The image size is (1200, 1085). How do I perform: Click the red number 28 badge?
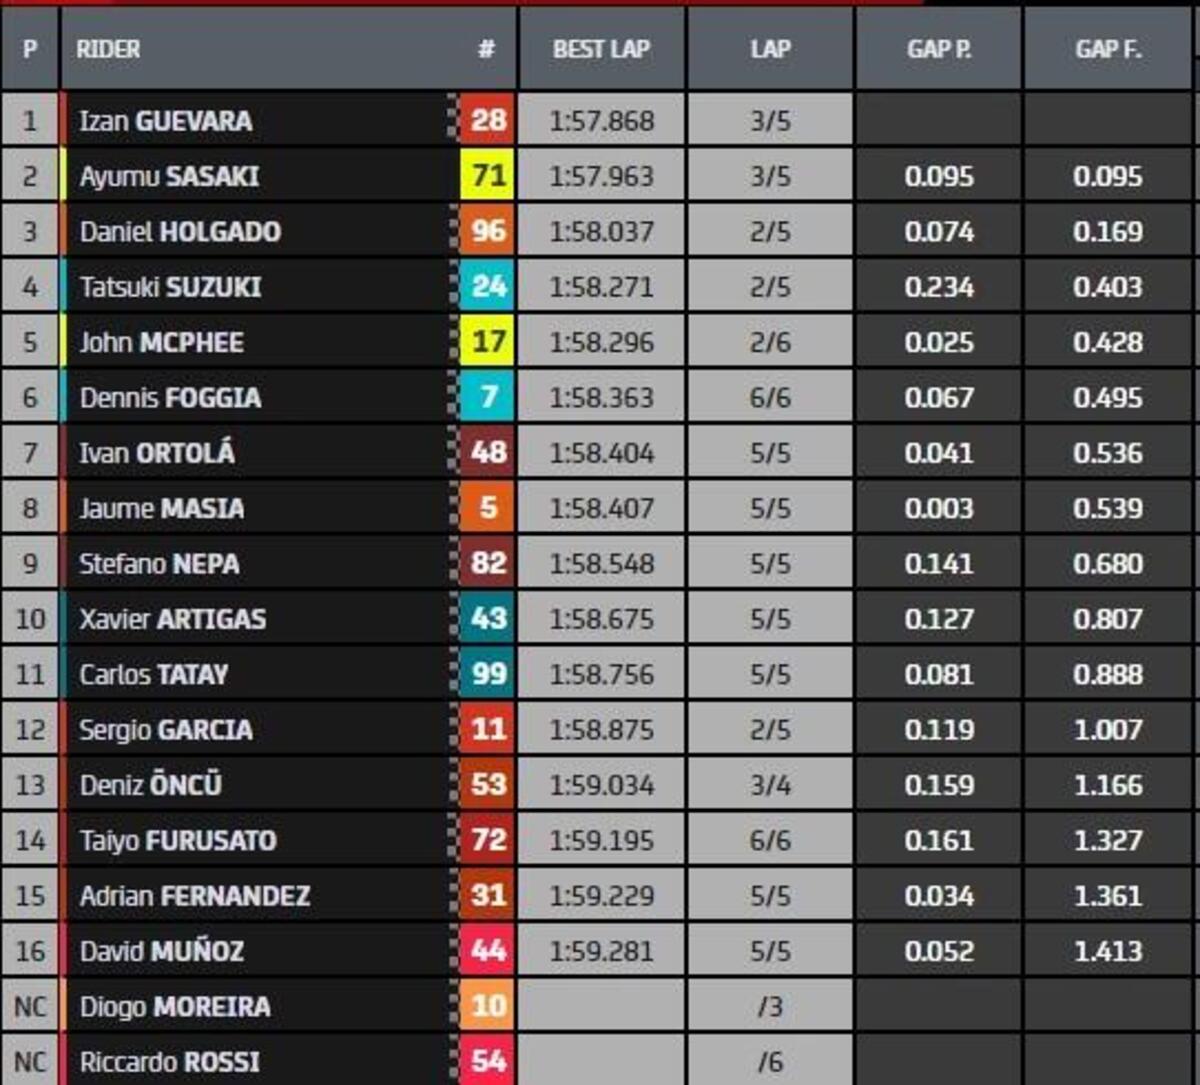[488, 121]
